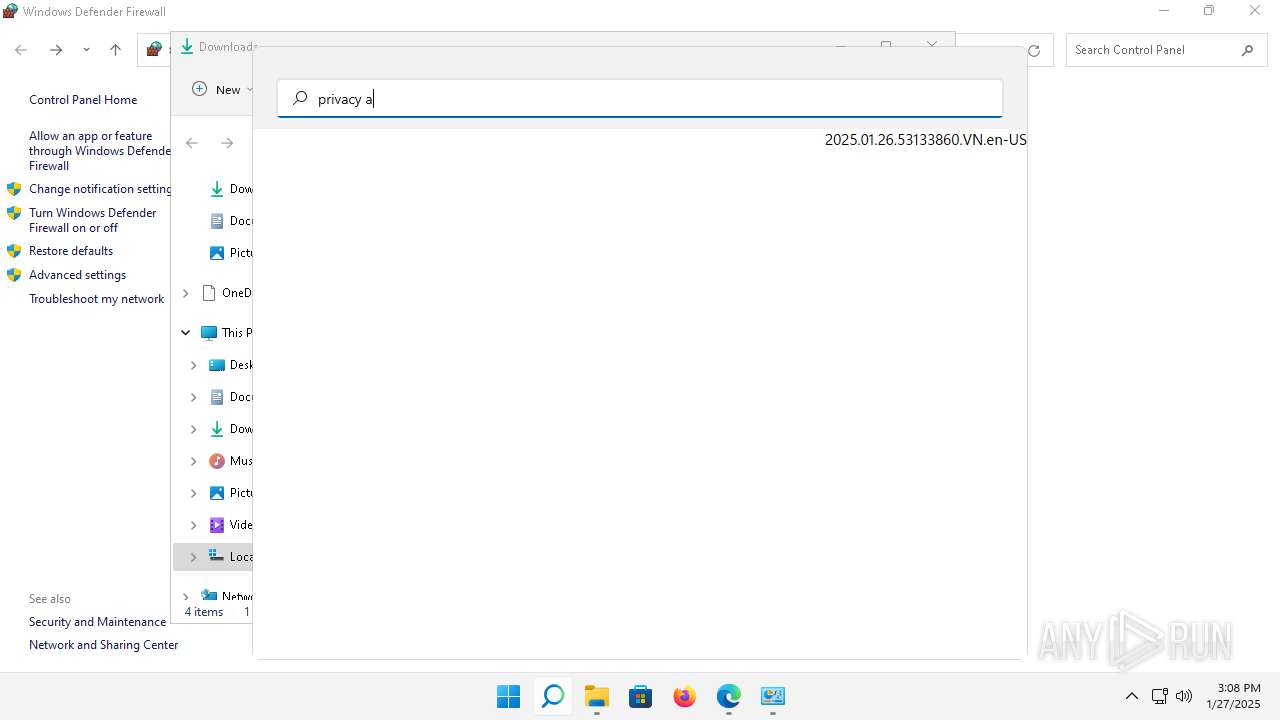Expand Documents node under This PC
Screen dimensions: 1280x720
[194, 397]
